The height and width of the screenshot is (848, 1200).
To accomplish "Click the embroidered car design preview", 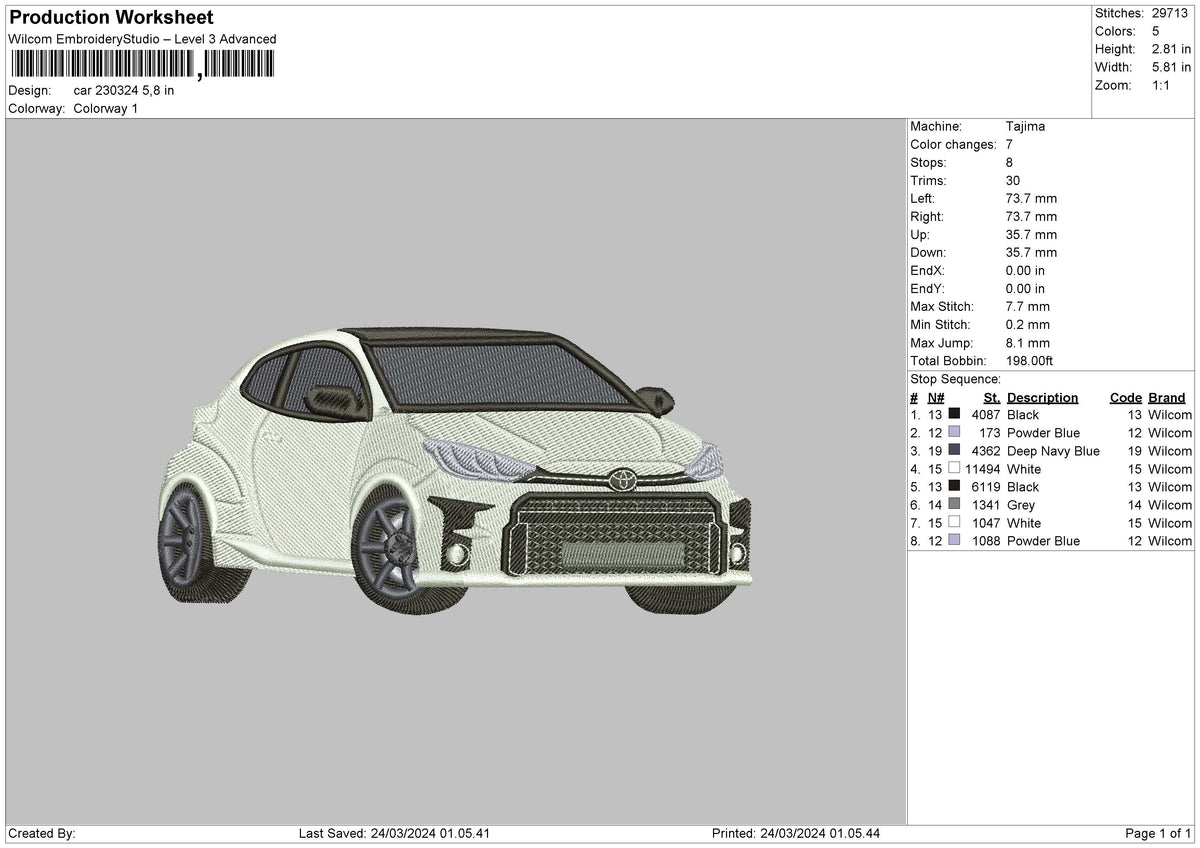I will click(455, 470).
